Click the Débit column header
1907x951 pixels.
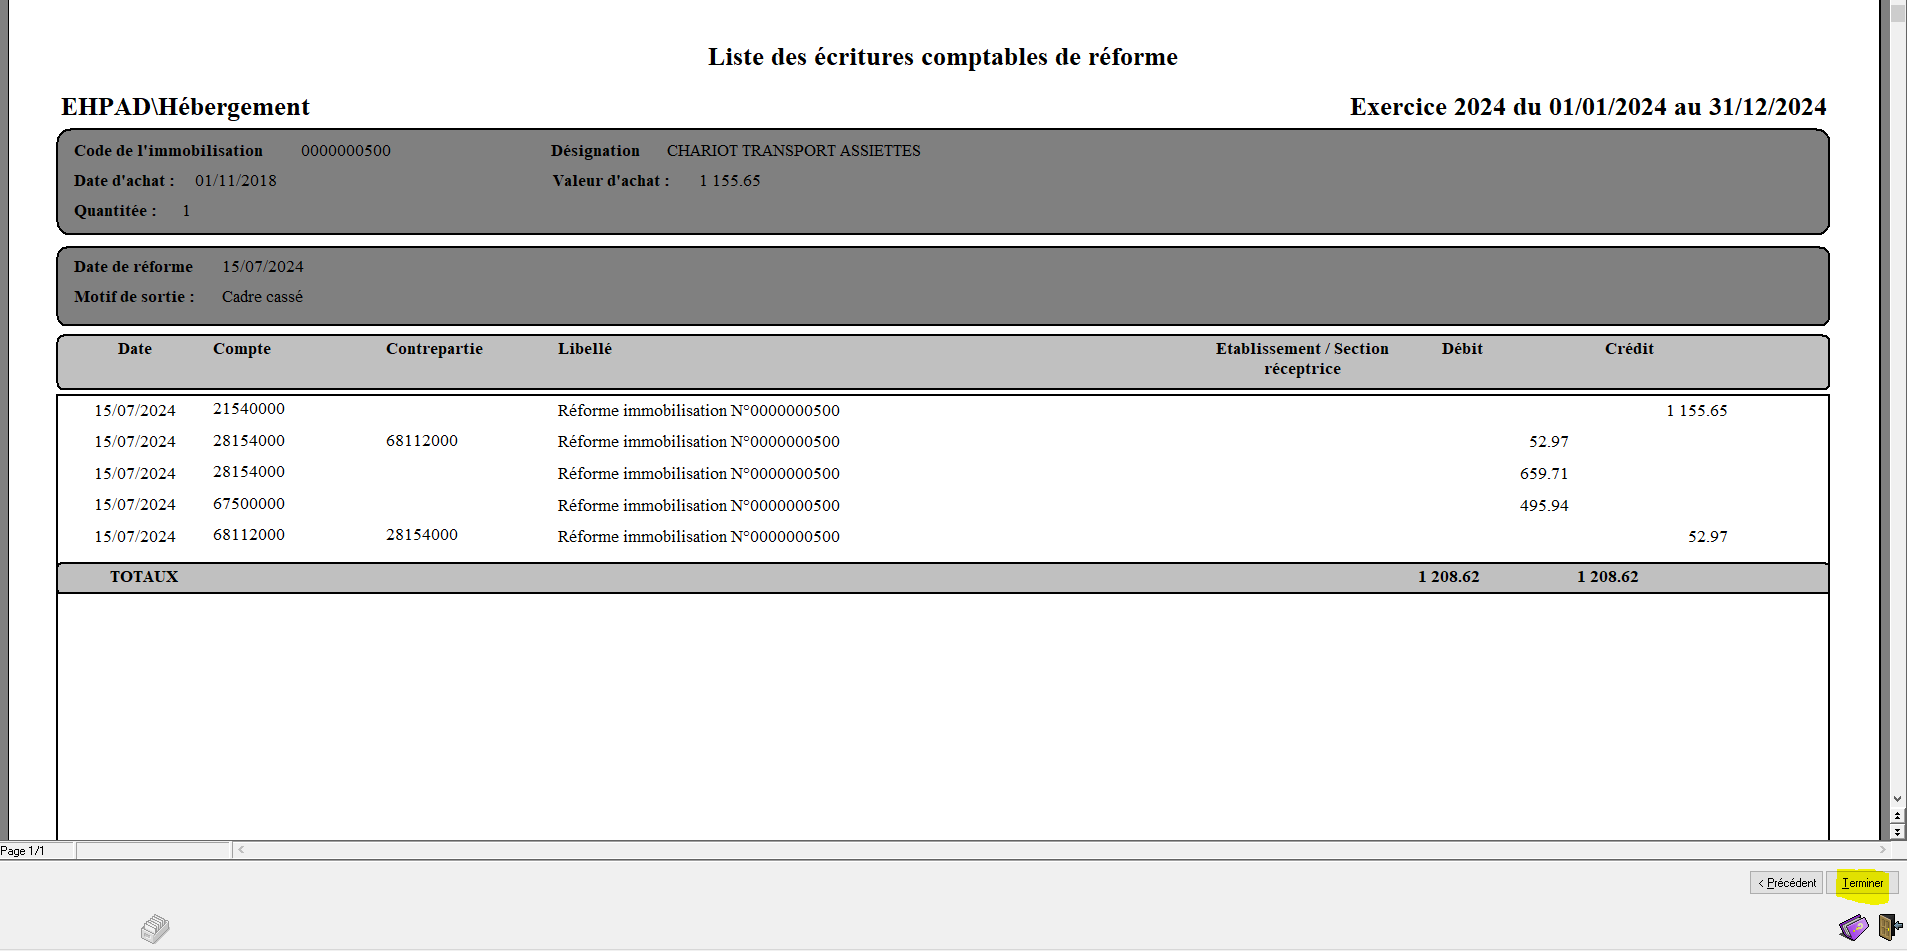coord(1461,349)
